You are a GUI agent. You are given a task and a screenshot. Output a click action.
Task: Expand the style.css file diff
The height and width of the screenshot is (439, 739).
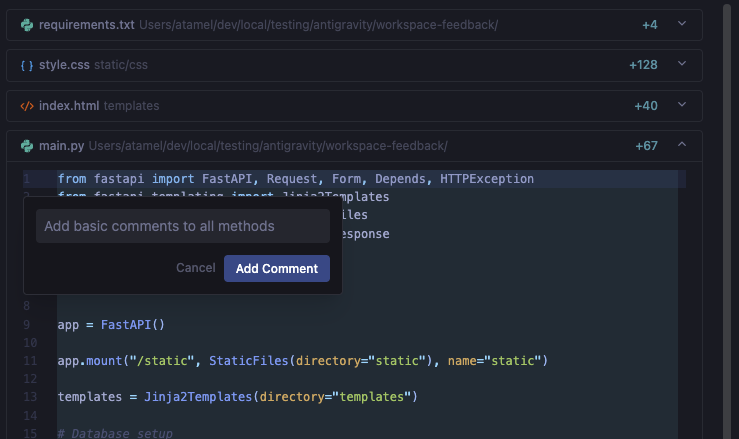tap(682, 64)
